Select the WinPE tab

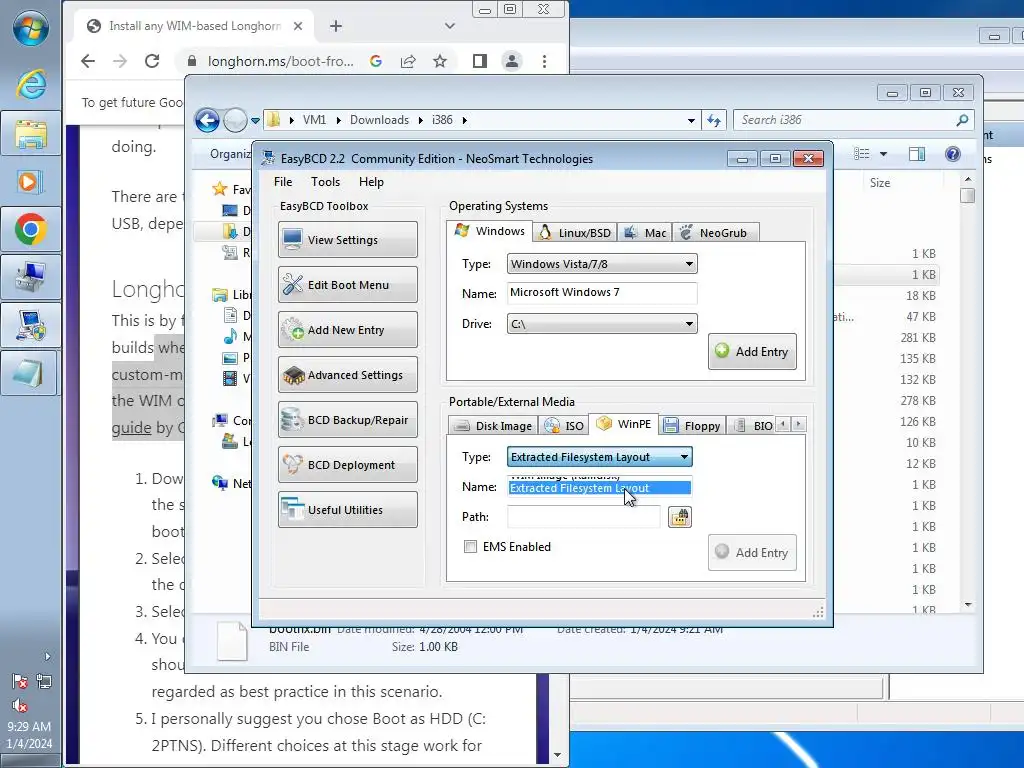[624, 424]
